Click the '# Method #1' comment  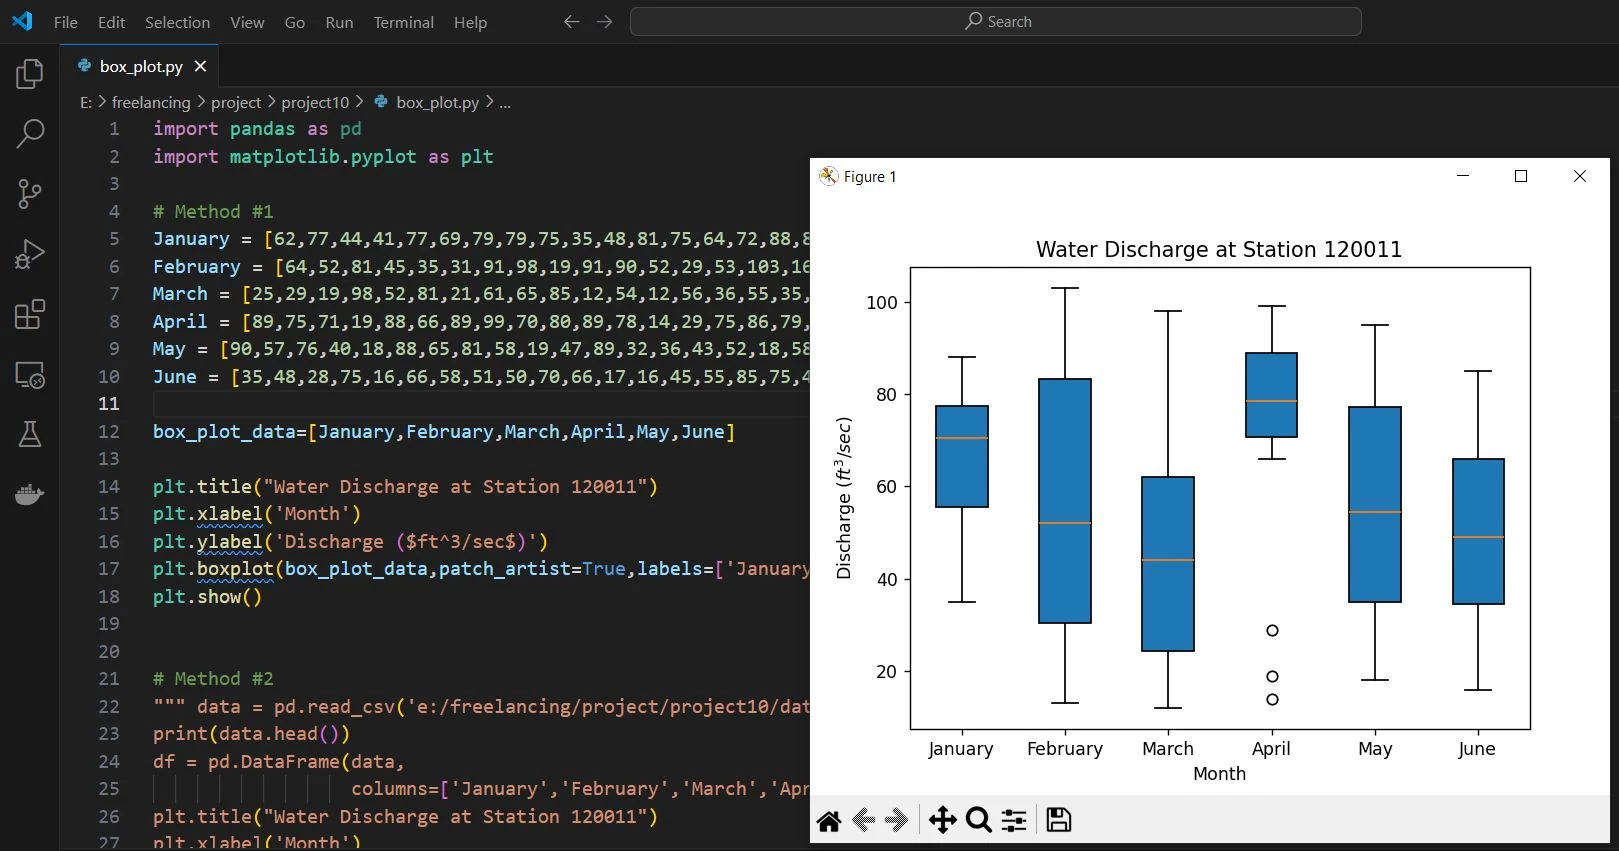click(213, 211)
